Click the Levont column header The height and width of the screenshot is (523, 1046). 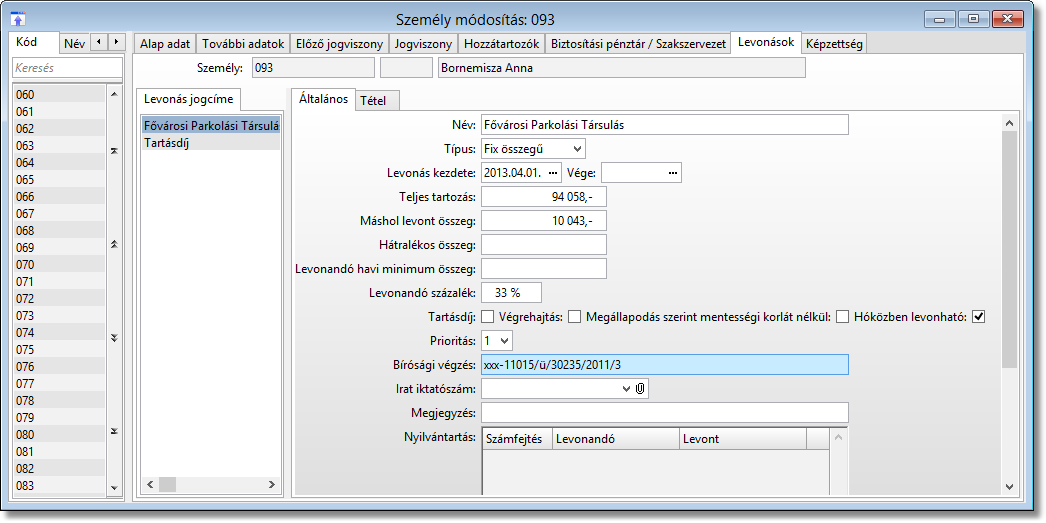click(743, 439)
